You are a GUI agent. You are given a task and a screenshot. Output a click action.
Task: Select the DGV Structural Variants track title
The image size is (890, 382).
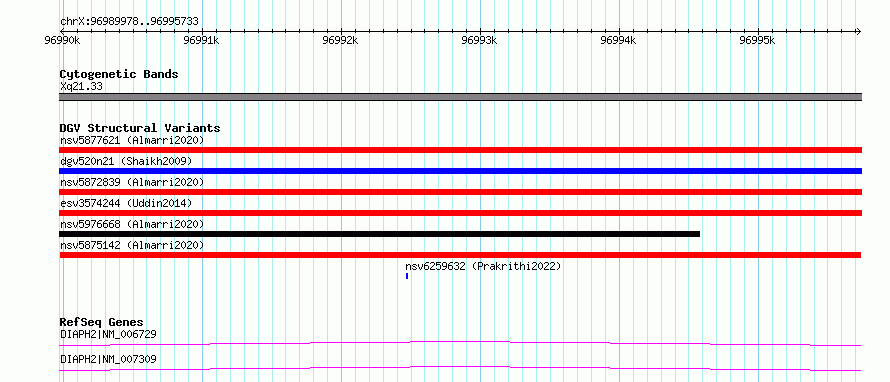point(140,128)
